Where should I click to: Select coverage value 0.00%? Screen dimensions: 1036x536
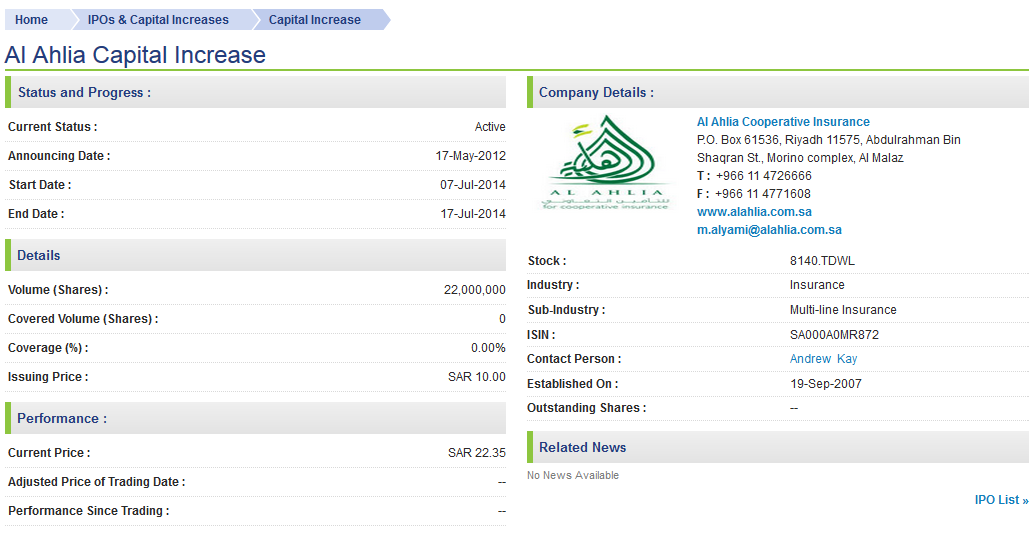coord(488,348)
